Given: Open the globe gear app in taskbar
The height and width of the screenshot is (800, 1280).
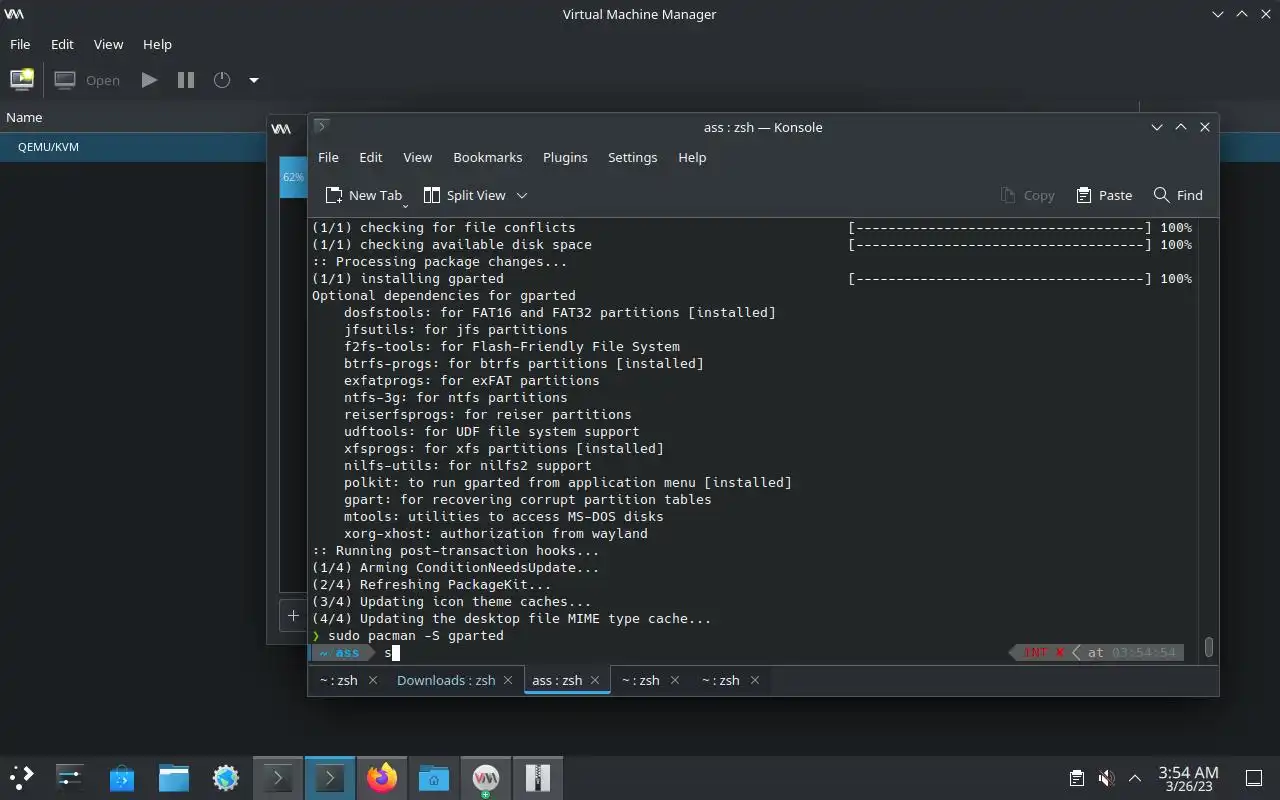Looking at the screenshot, I should pyautogui.click(x=226, y=777).
